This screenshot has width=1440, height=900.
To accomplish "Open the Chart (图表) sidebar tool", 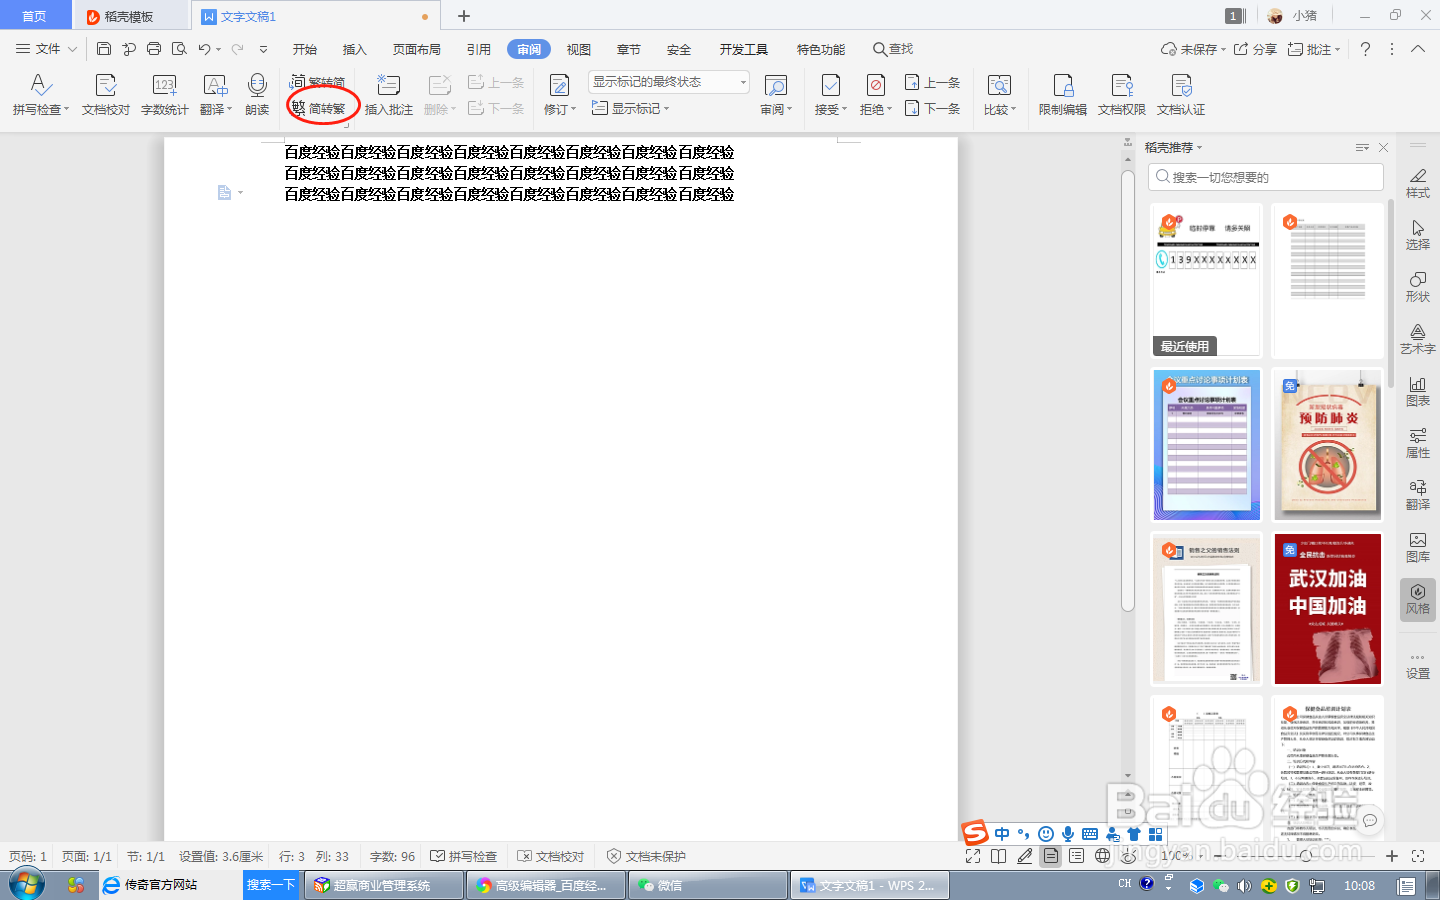I will (x=1418, y=390).
